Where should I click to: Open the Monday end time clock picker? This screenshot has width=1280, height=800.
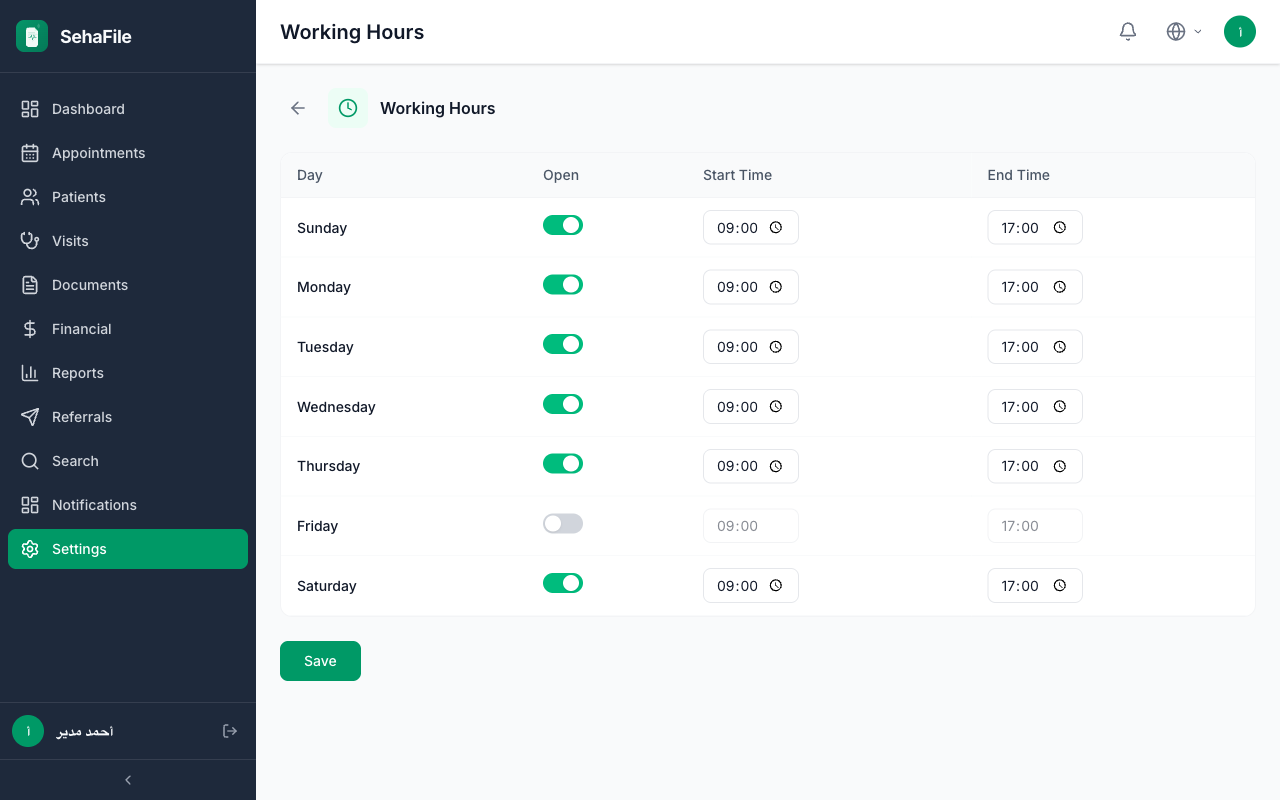1060,287
